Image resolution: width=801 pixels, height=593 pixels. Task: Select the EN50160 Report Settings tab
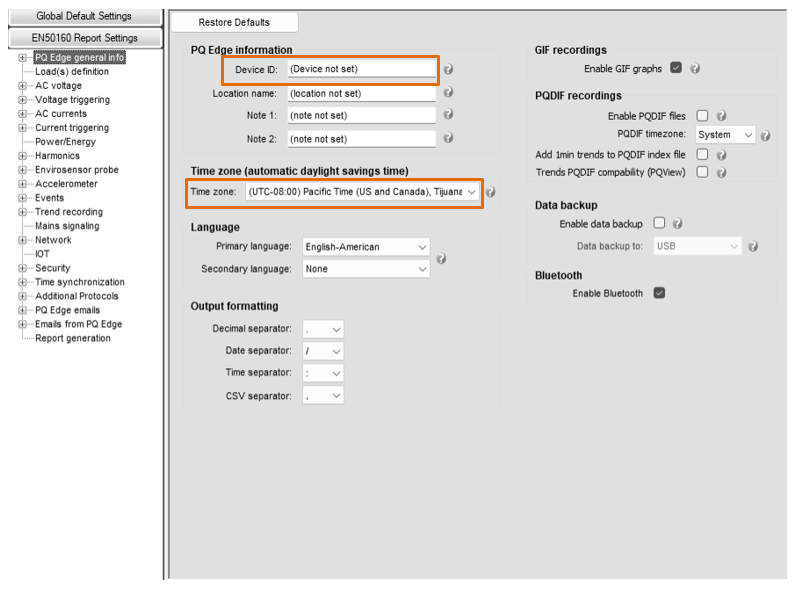(x=84, y=39)
